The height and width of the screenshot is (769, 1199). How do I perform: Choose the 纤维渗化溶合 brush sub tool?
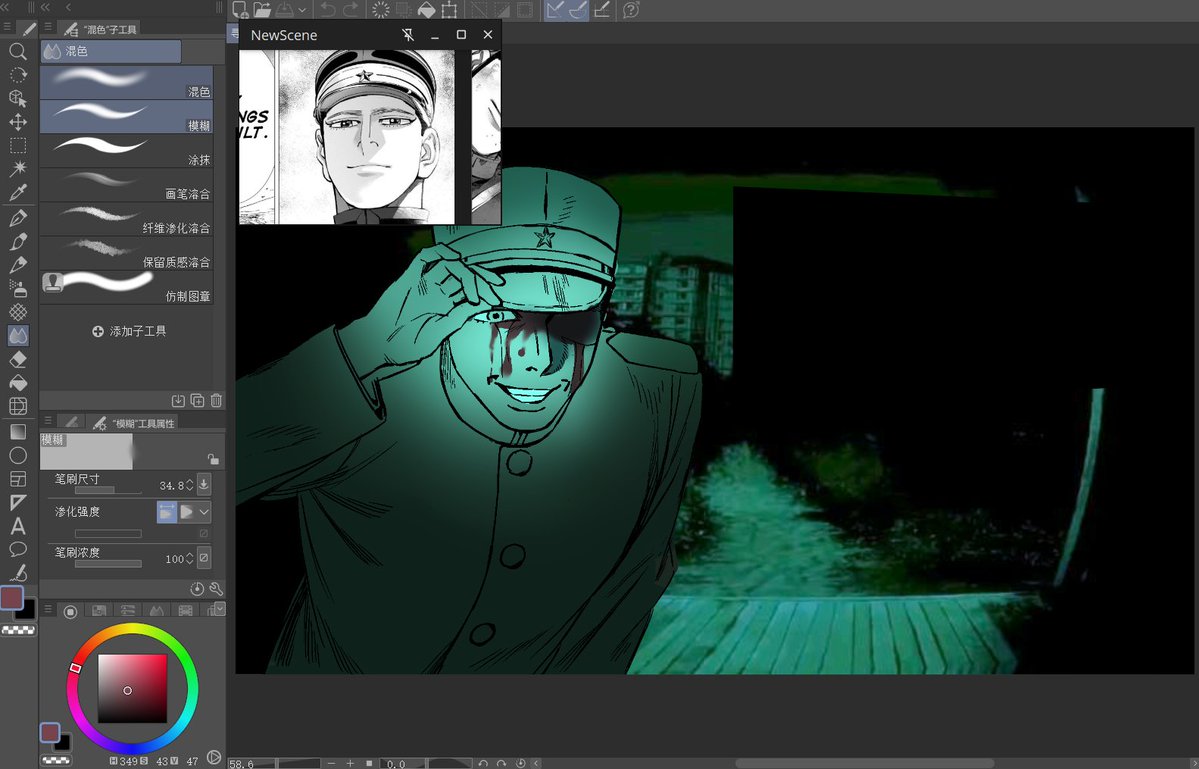click(x=126, y=220)
